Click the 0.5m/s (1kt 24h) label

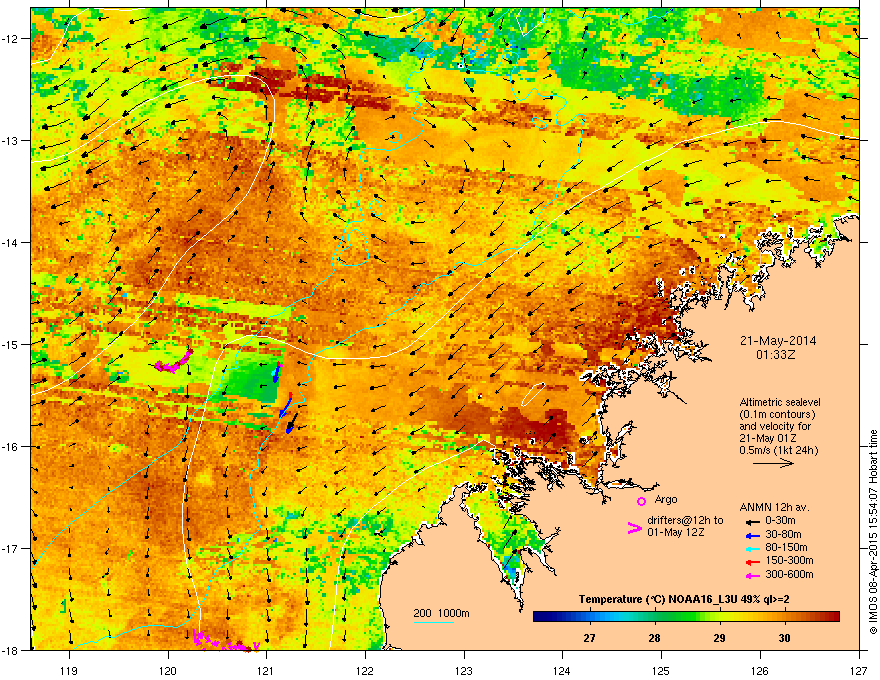(778, 450)
